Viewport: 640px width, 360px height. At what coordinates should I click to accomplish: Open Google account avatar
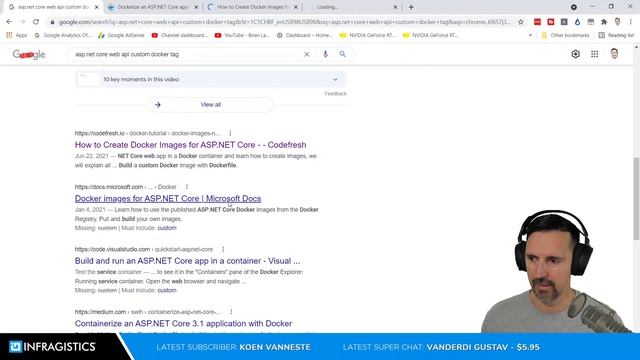point(614,54)
